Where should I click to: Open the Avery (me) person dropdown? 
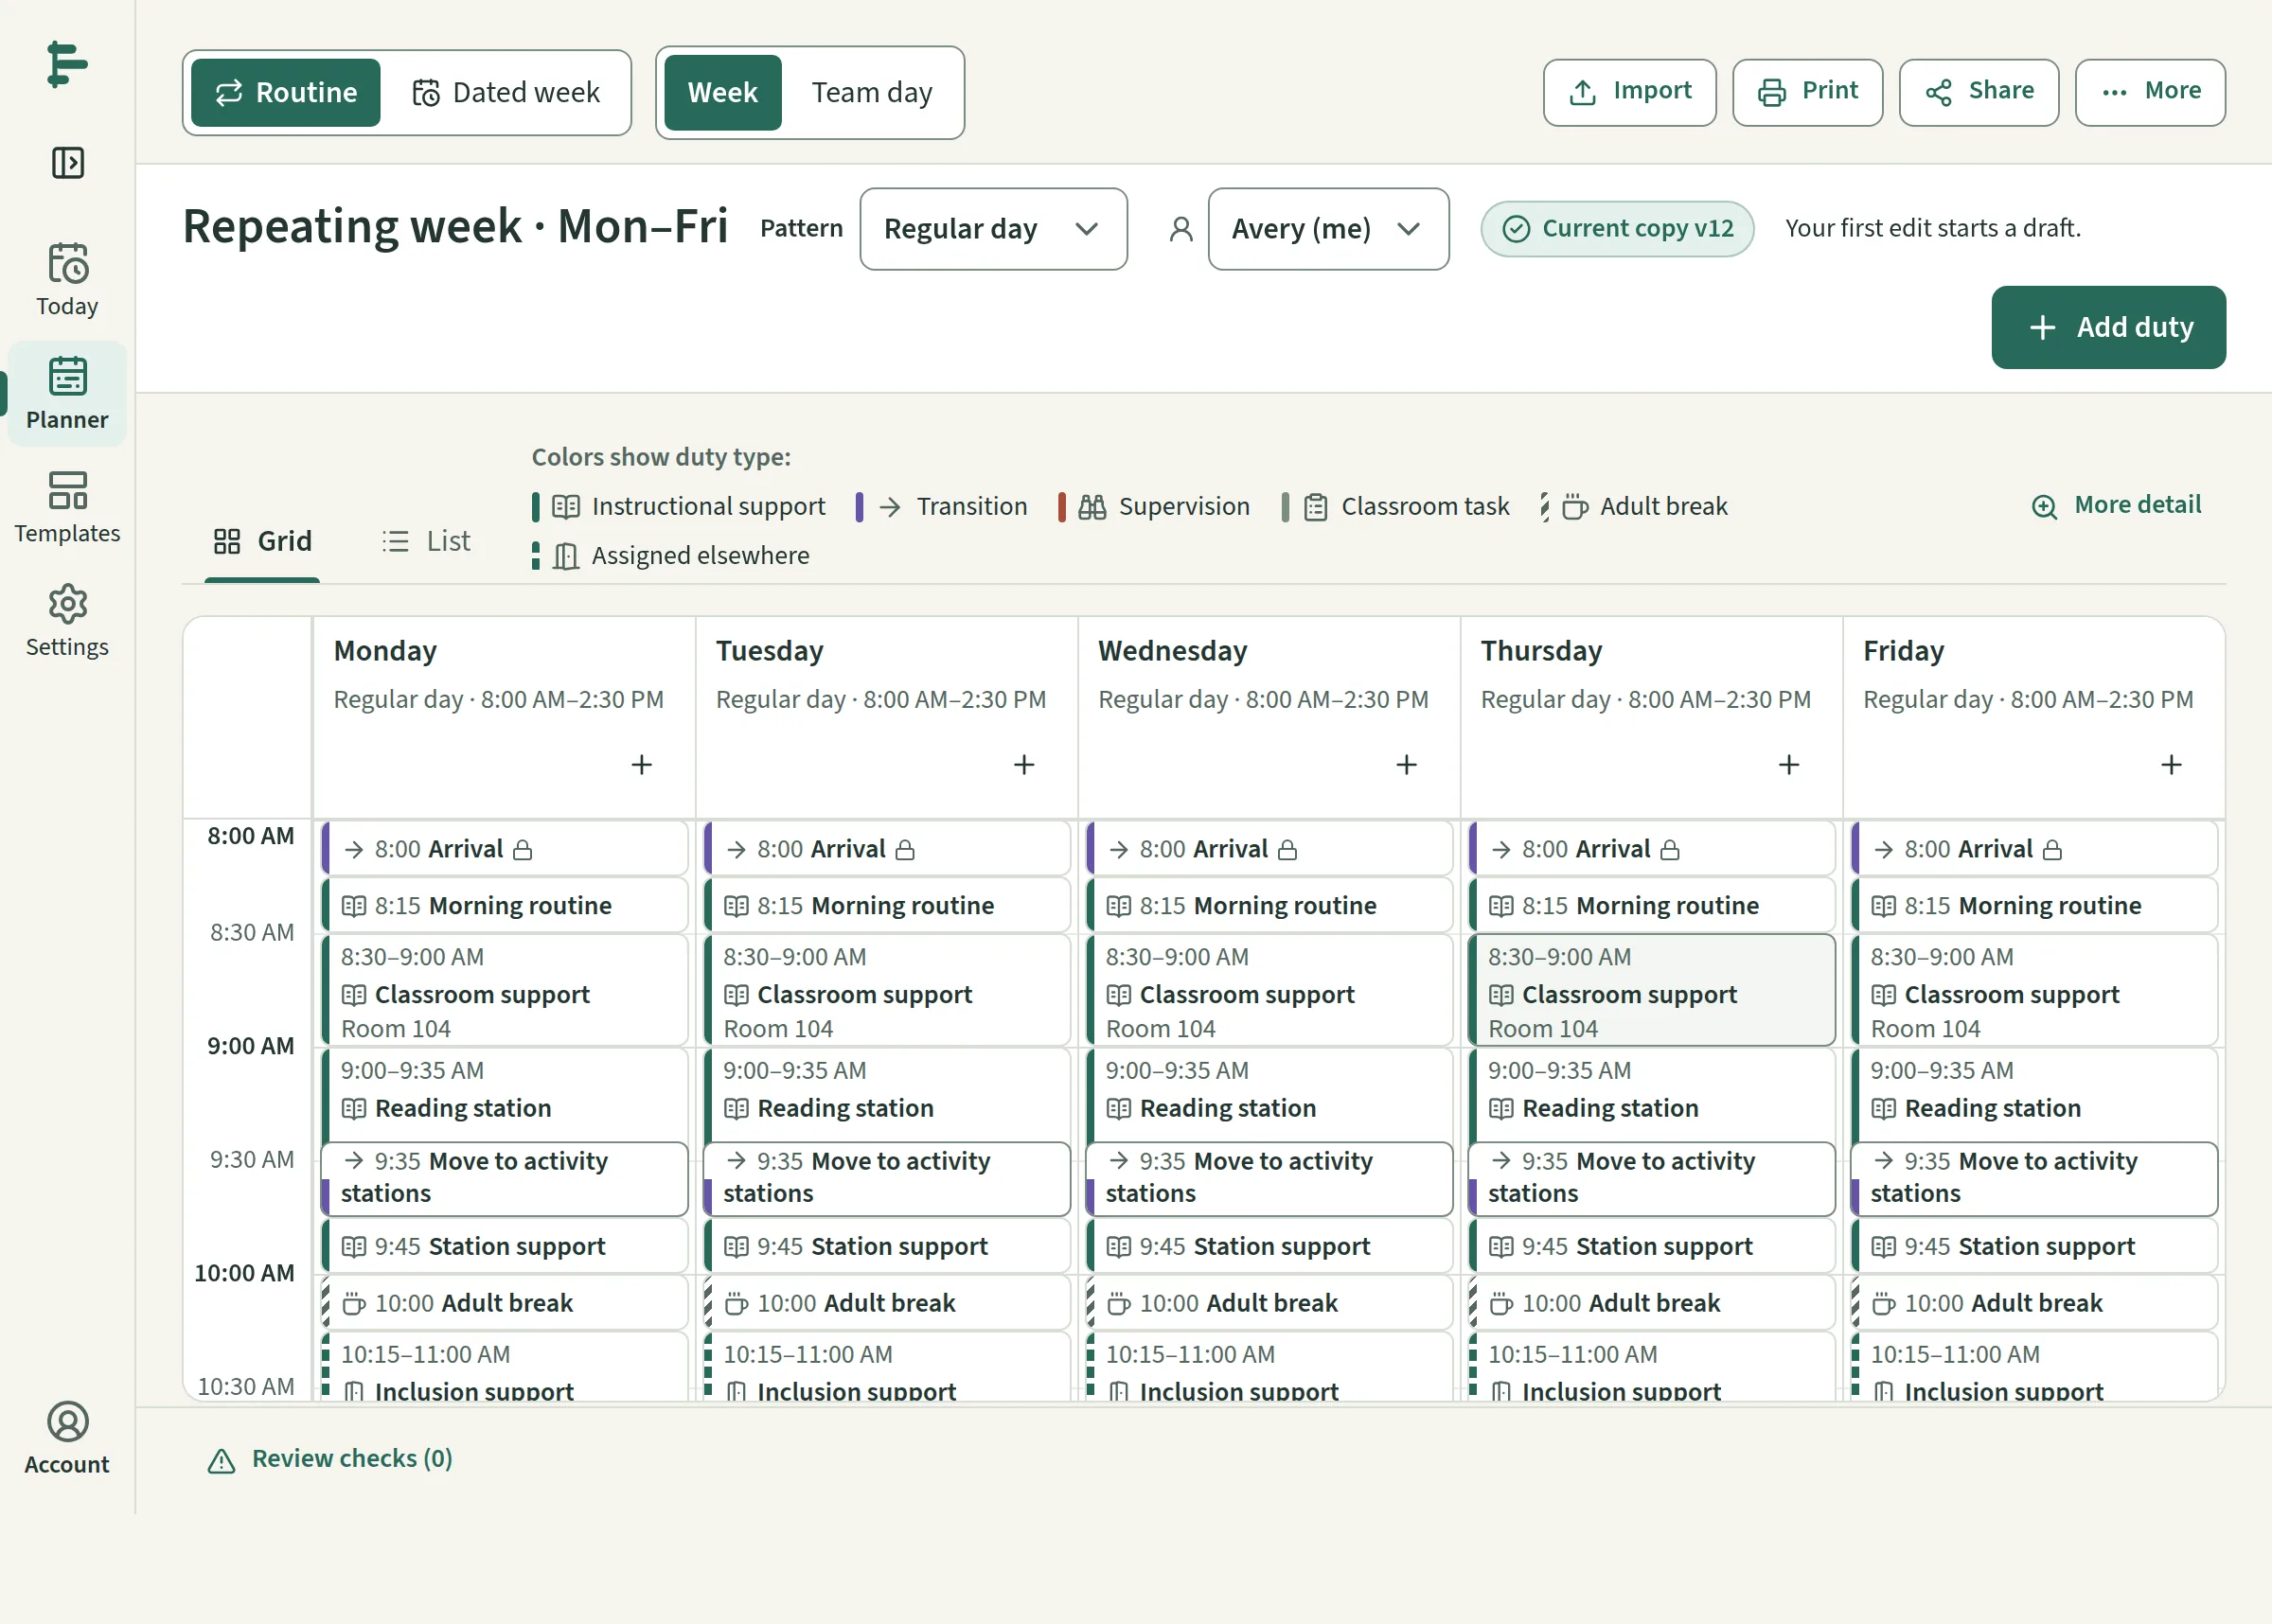click(1328, 229)
